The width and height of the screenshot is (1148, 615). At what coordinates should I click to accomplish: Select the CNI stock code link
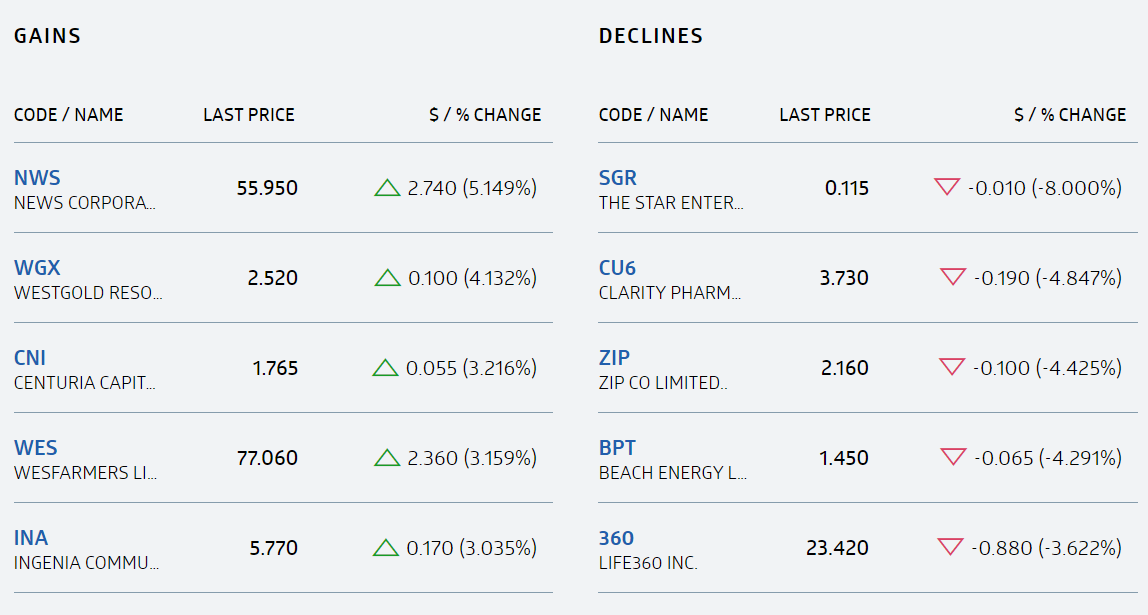pyautogui.click(x=30, y=358)
